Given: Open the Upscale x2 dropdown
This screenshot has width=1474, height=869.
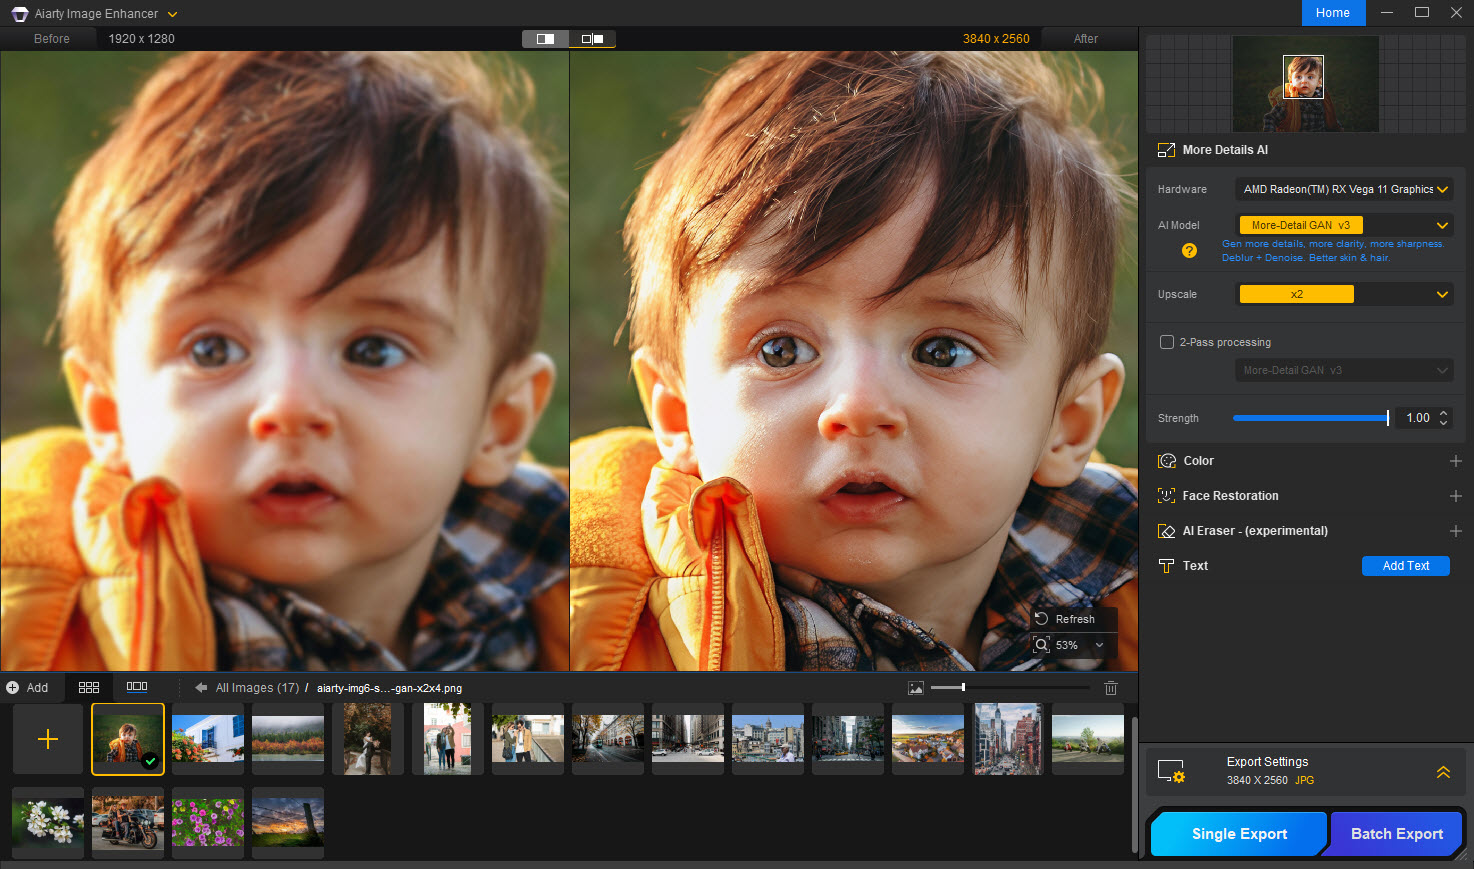Looking at the screenshot, I should point(1442,295).
